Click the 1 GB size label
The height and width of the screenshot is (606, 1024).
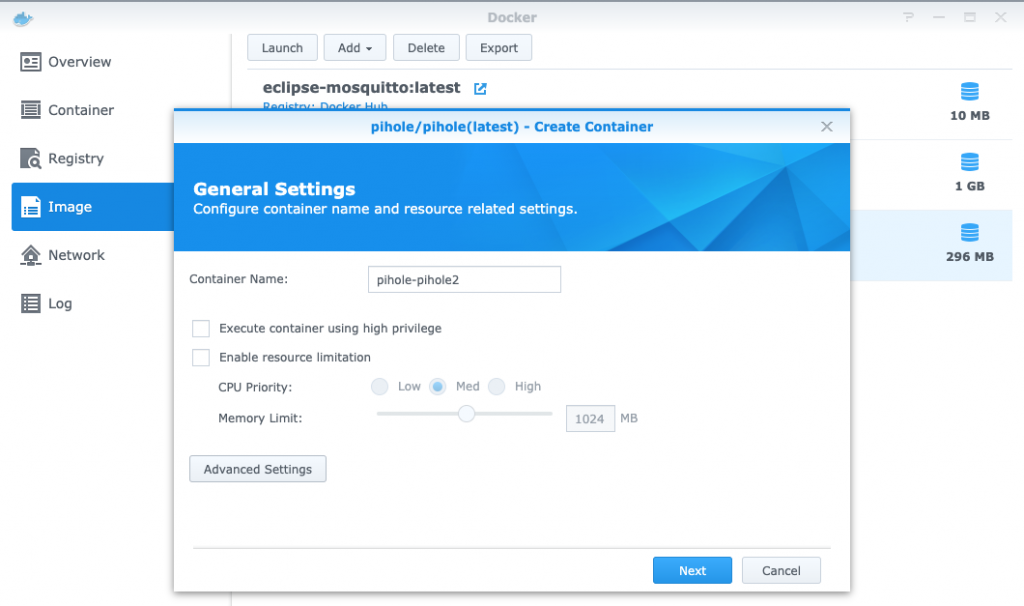(970, 186)
